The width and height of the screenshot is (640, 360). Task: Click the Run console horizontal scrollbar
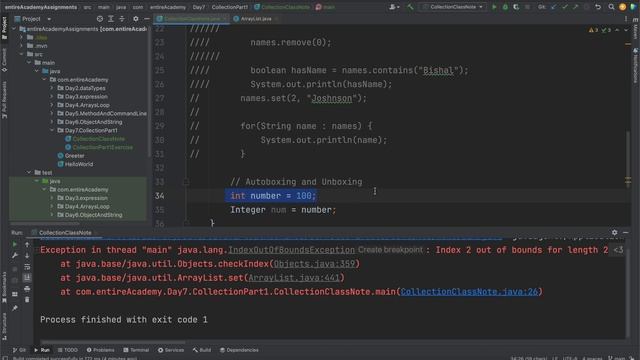click(113, 342)
